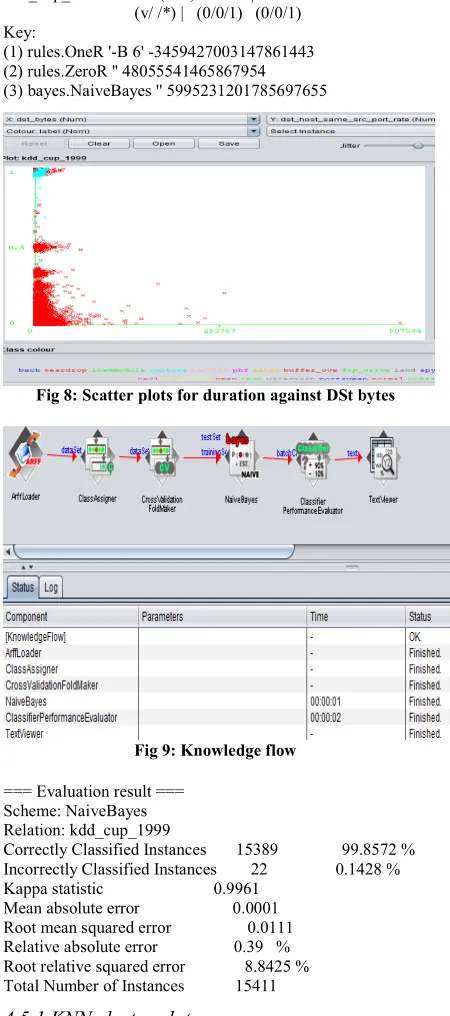The height and width of the screenshot is (1016, 450).
Task: Select the NaiveBayes row in status table
Action: 226,700
